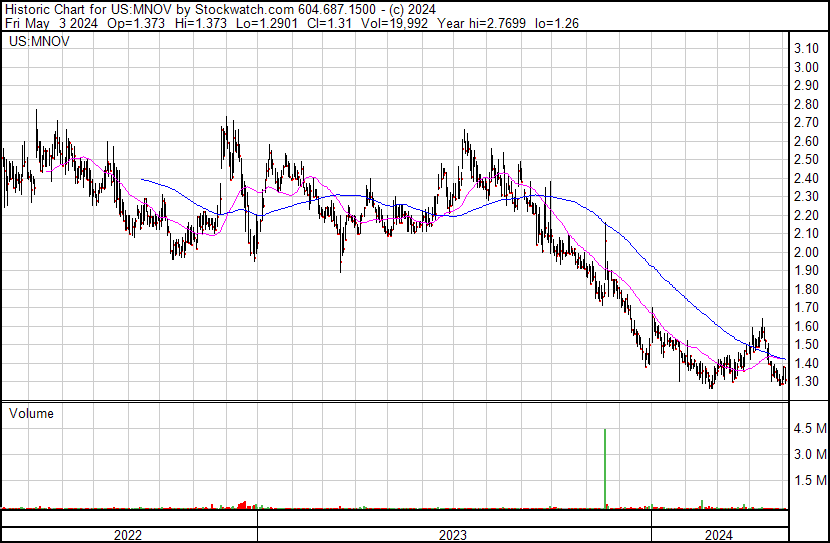Click the 3.00 price axis label
This screenshot has width=830, height=543.
(806, 67)
